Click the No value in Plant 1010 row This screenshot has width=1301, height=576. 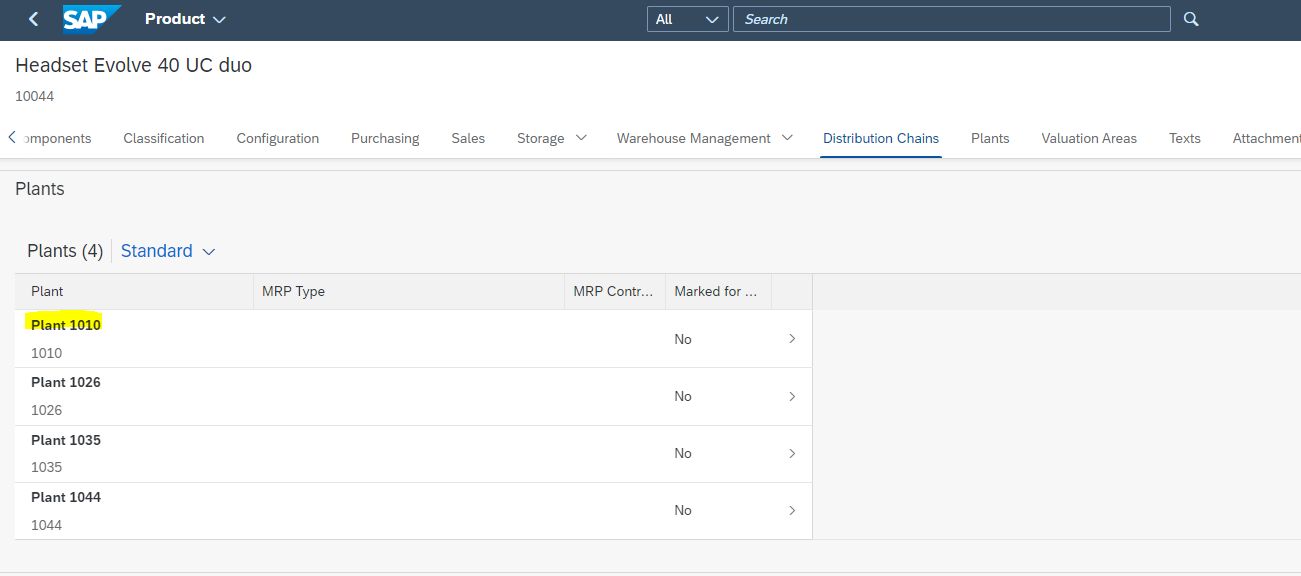click(x=683, y=339)
